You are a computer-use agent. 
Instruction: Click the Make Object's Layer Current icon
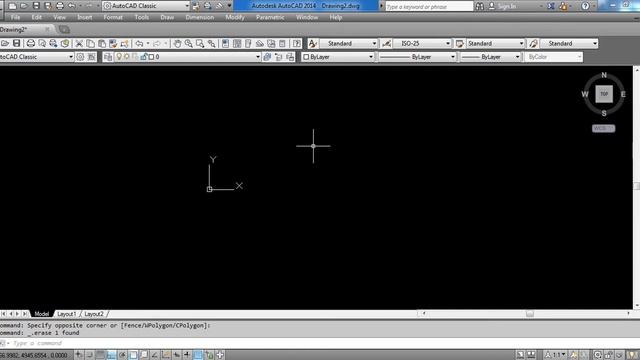point(267,57)
